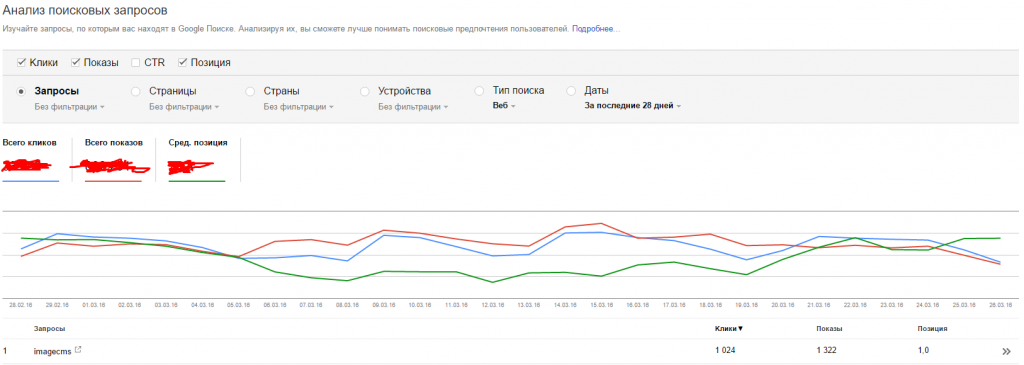1024x365 pixels.
Task: Sort table by Показы column
Action: pyautogui.click(x=829, y=328)
